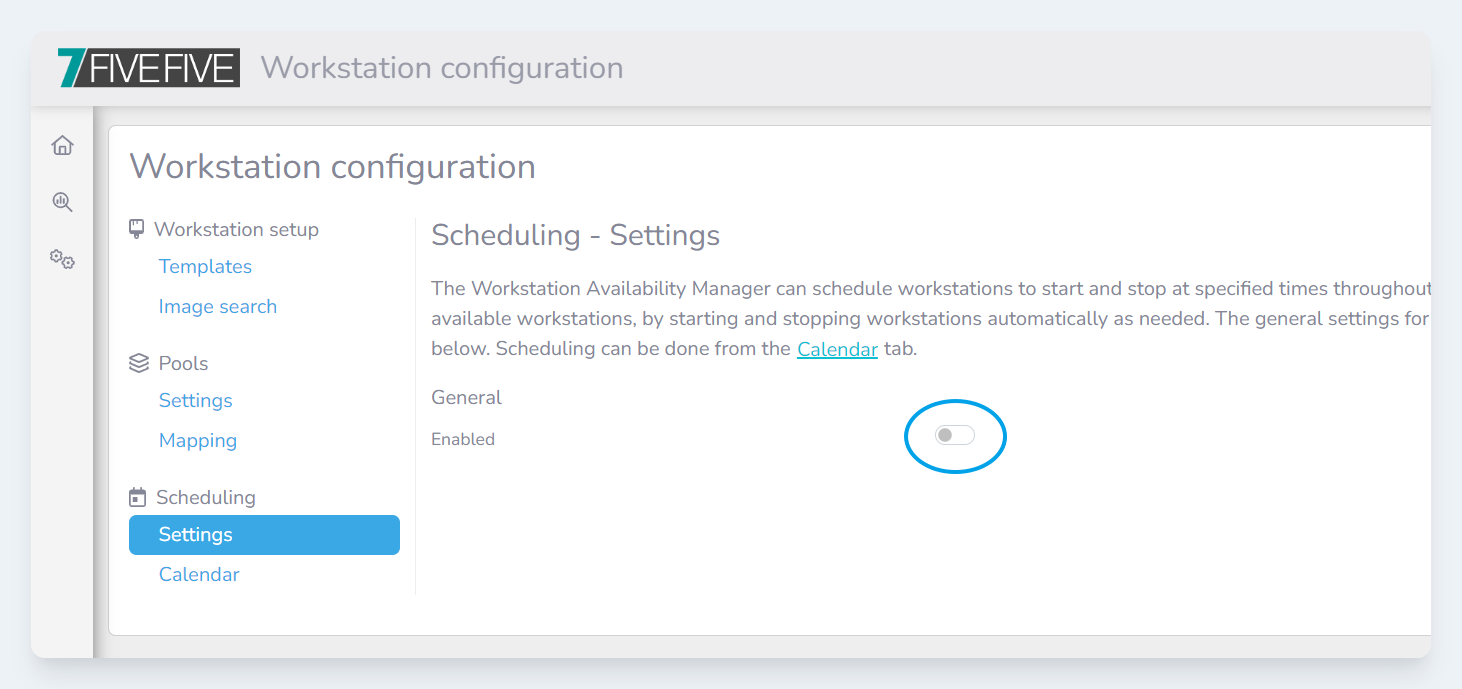
Task: Click the monitor icon beside Workstation setup
Action: pyautogui.click(x=137, y=229)
